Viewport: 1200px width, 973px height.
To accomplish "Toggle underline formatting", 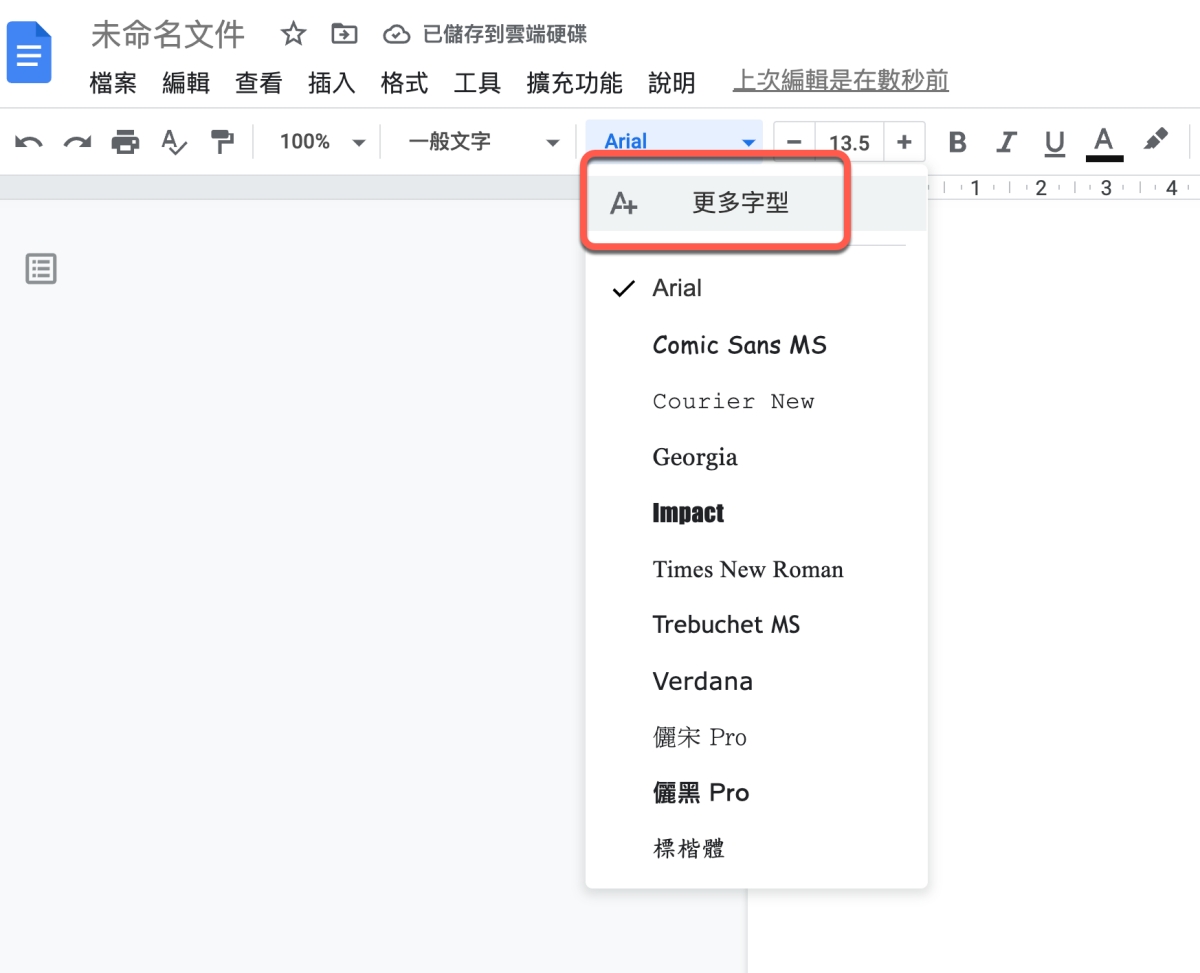I will pyautogui.click(x=1054, y=143).
